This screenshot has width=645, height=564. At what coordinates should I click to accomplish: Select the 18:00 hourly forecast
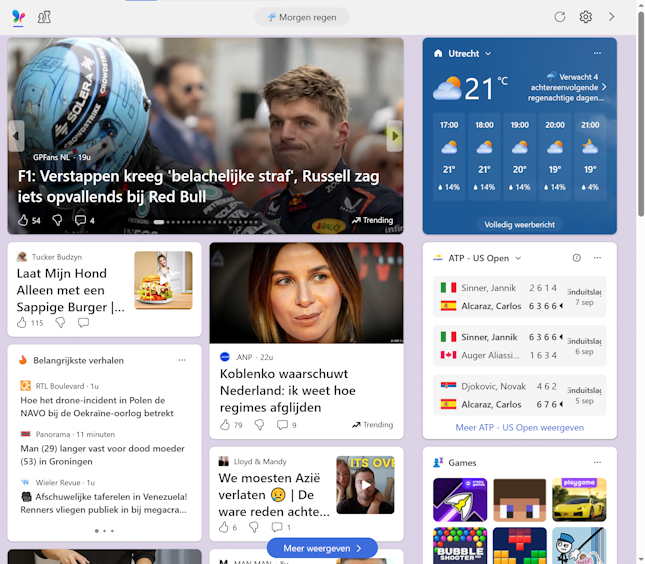click(x=484, y=156)
